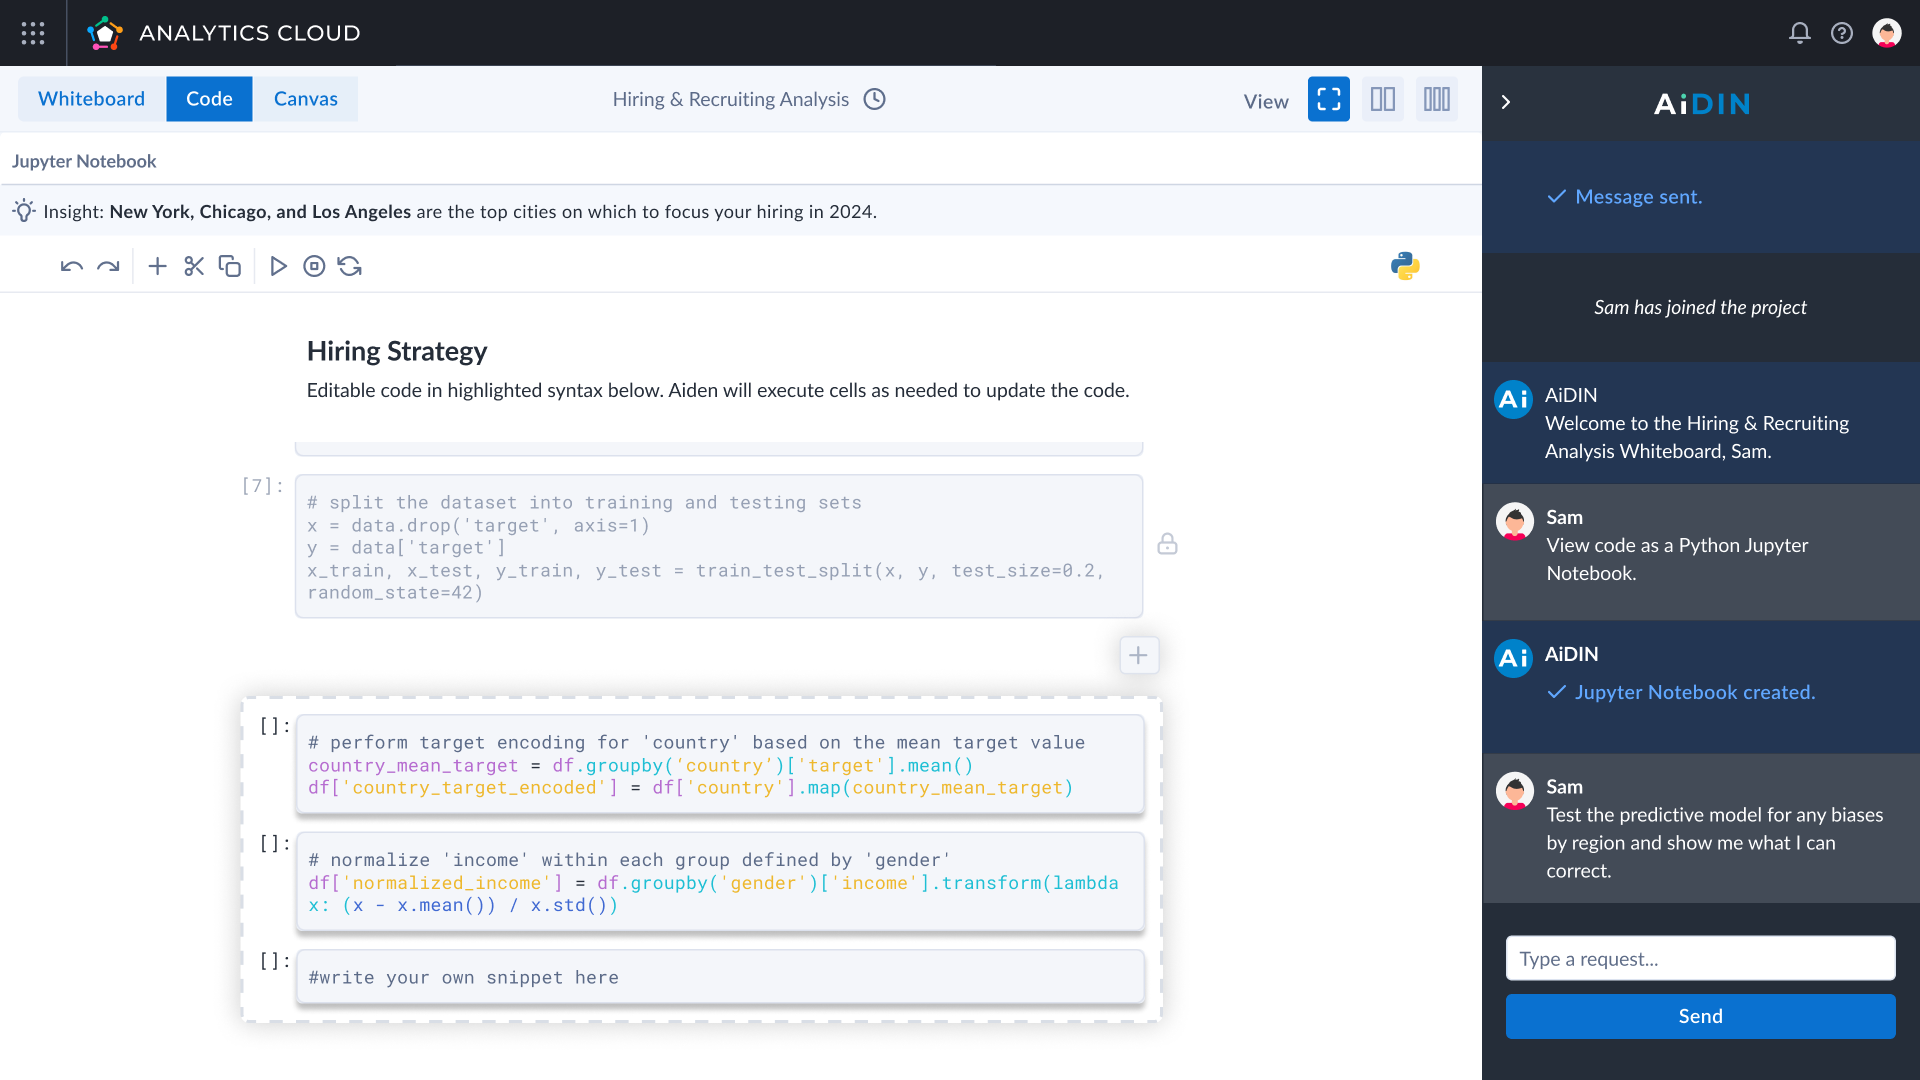This screenshot has height=1080, width=1920.
Task: Click the 'write your own snippet' cell
Action: pyautogui.click(x=720, y=977)
